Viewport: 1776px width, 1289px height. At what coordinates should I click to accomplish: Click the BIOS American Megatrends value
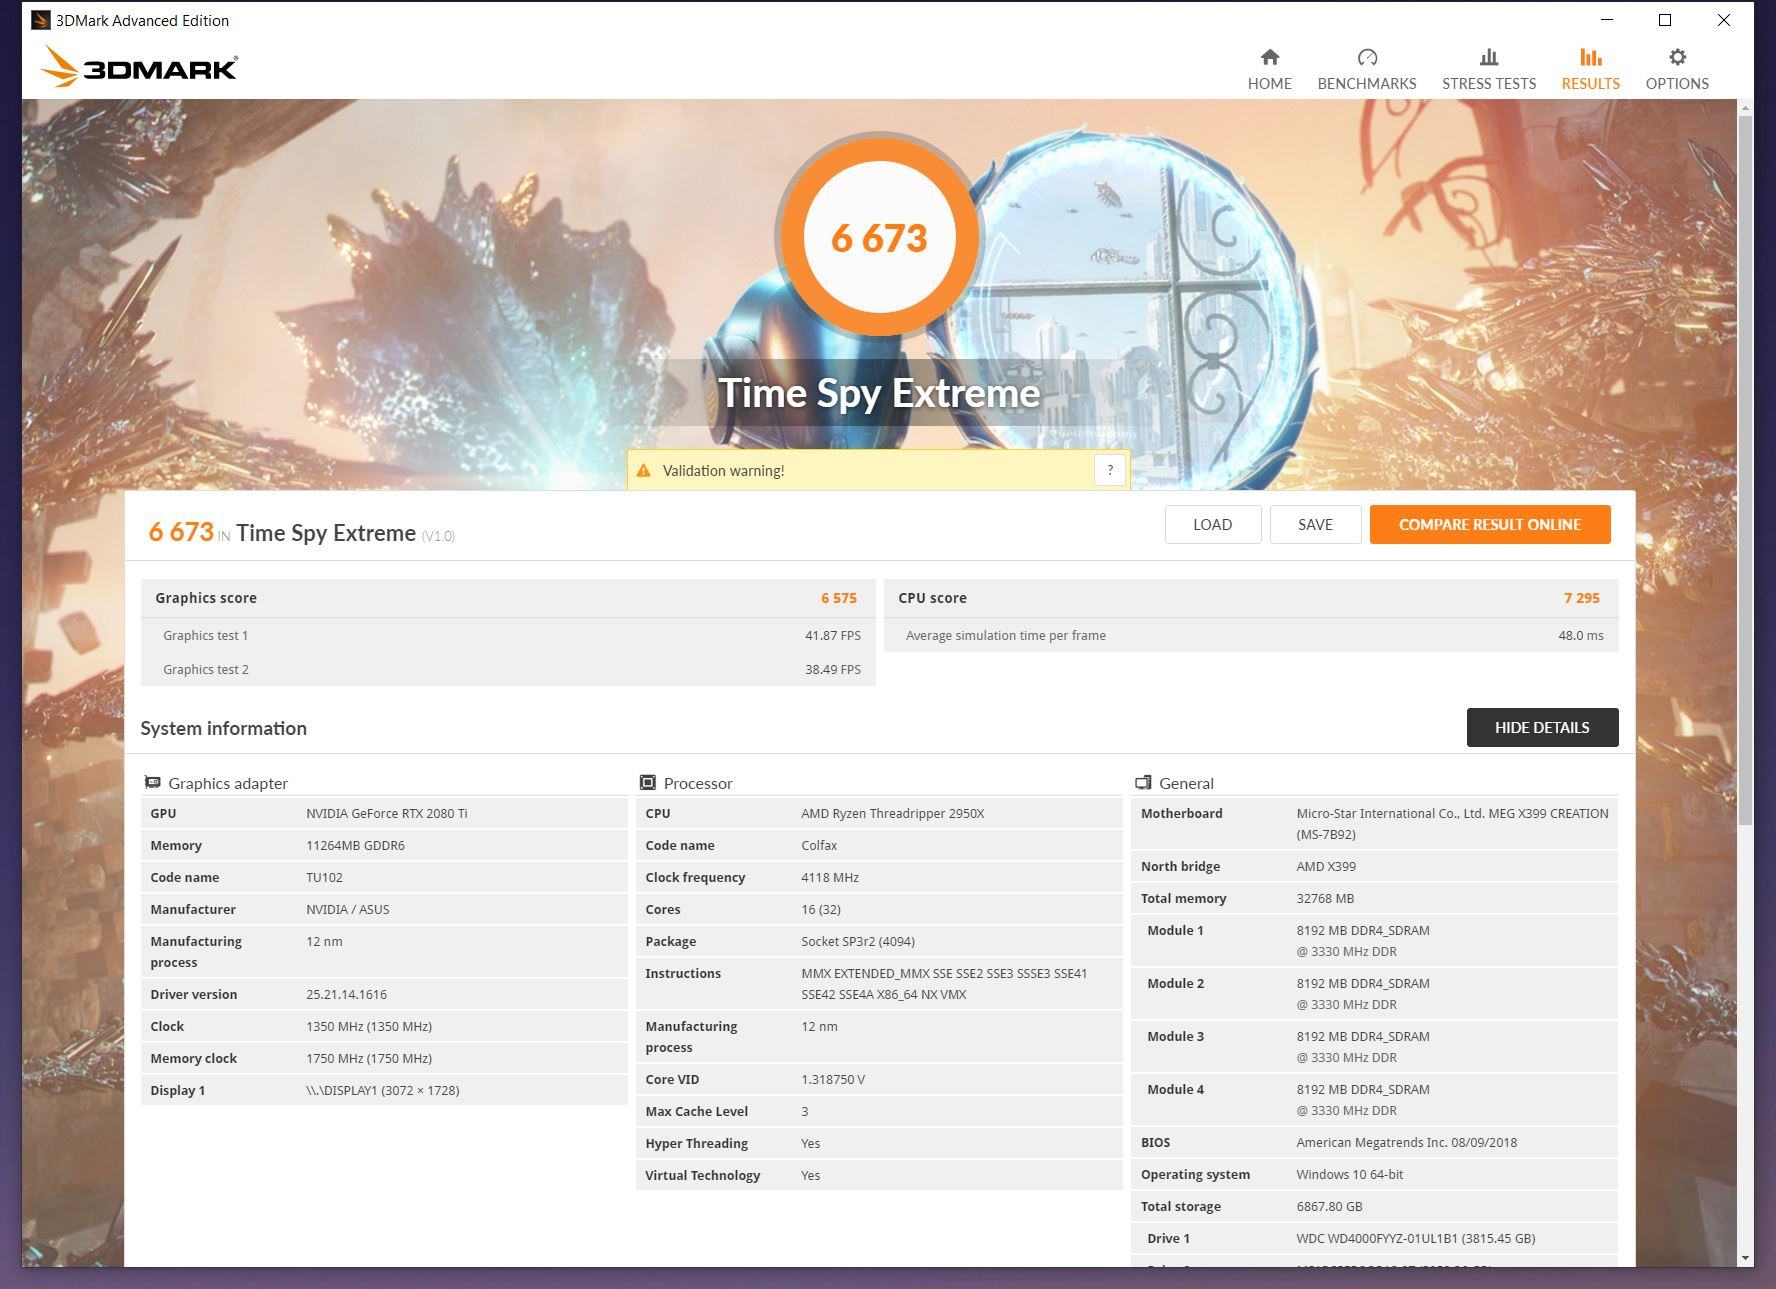point(1406,1142)
